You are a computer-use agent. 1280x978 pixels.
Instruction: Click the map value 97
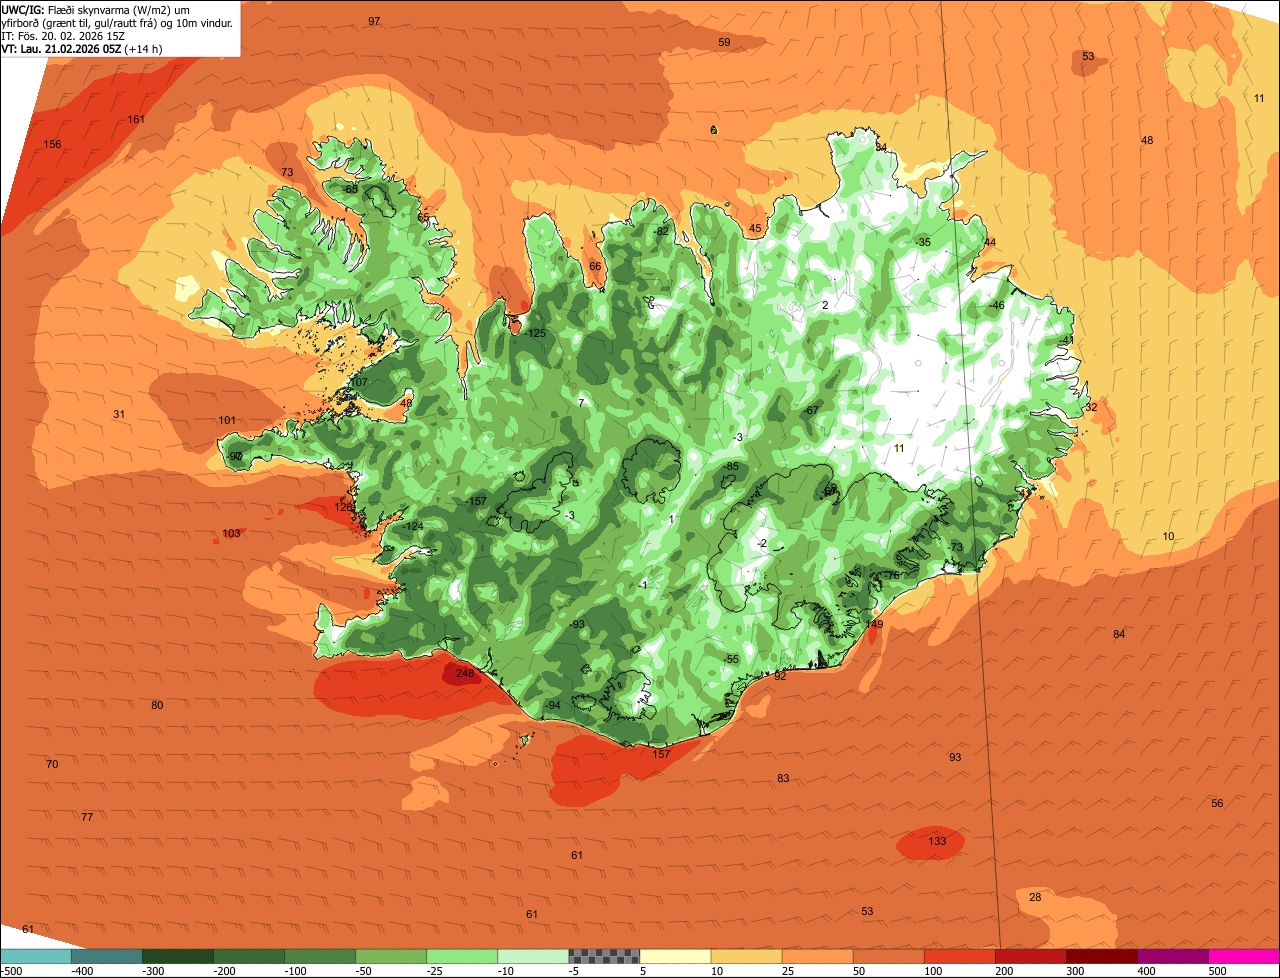coord(374,21)
